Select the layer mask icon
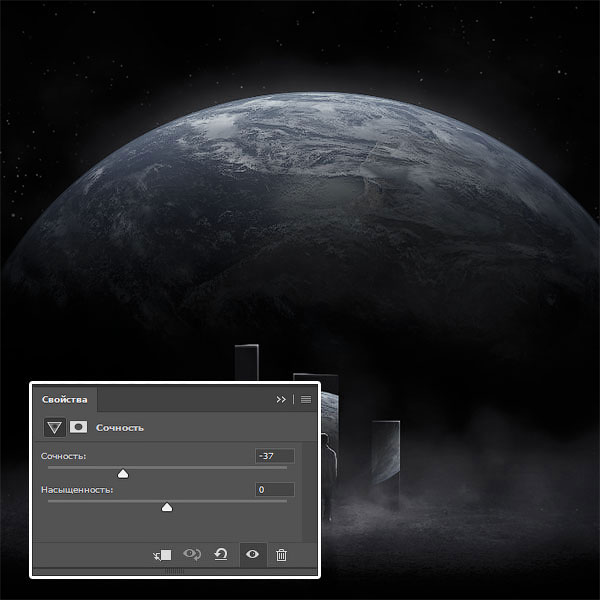Image resolution: width=600 pixels, height=600 pixels. tap(78, 427)
